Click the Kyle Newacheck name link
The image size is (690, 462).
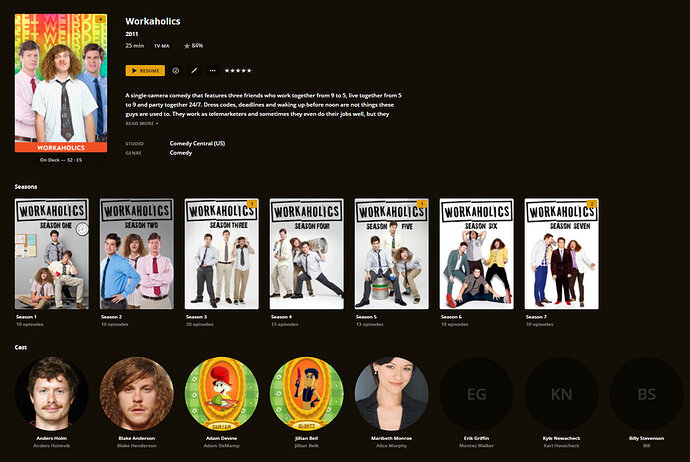tap(561, 438)
